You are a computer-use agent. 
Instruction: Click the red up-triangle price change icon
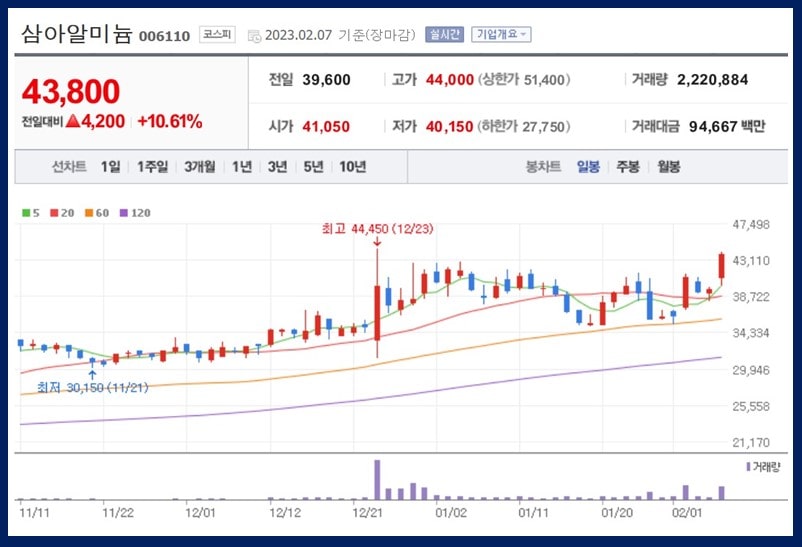point(73,121)
